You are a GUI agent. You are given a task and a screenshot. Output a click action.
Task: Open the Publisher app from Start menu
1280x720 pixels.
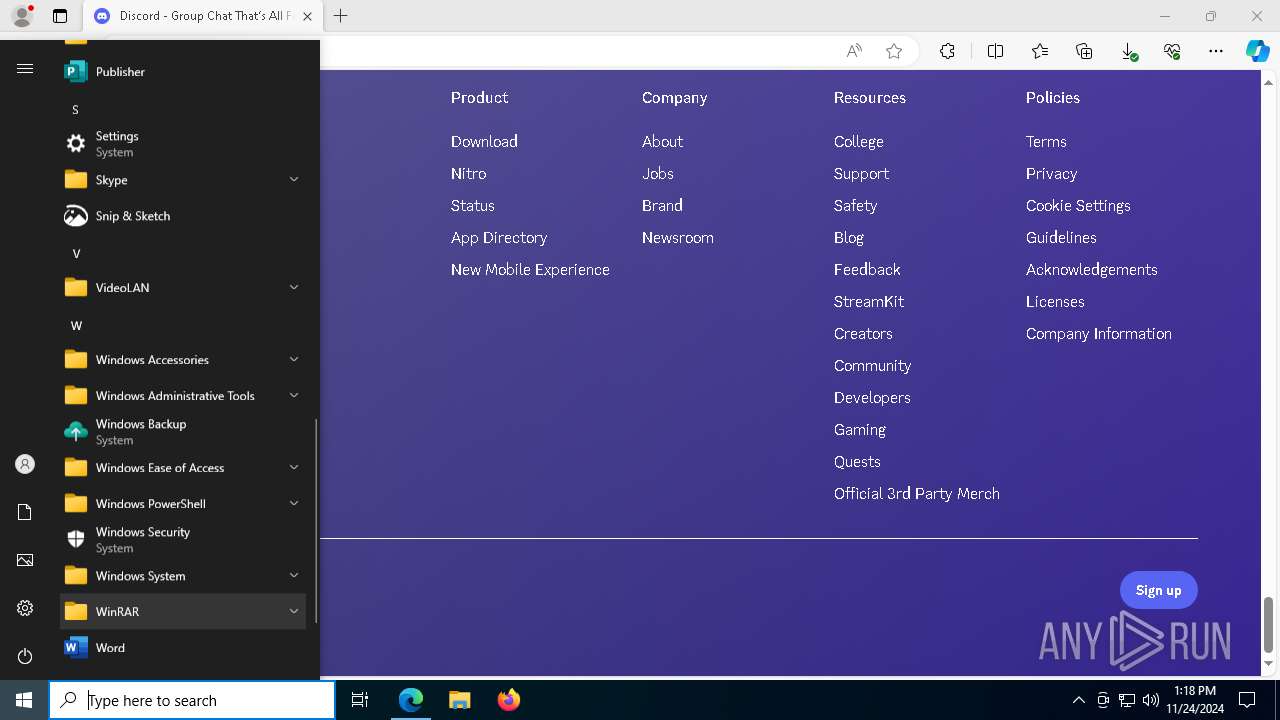click(183, 72)
